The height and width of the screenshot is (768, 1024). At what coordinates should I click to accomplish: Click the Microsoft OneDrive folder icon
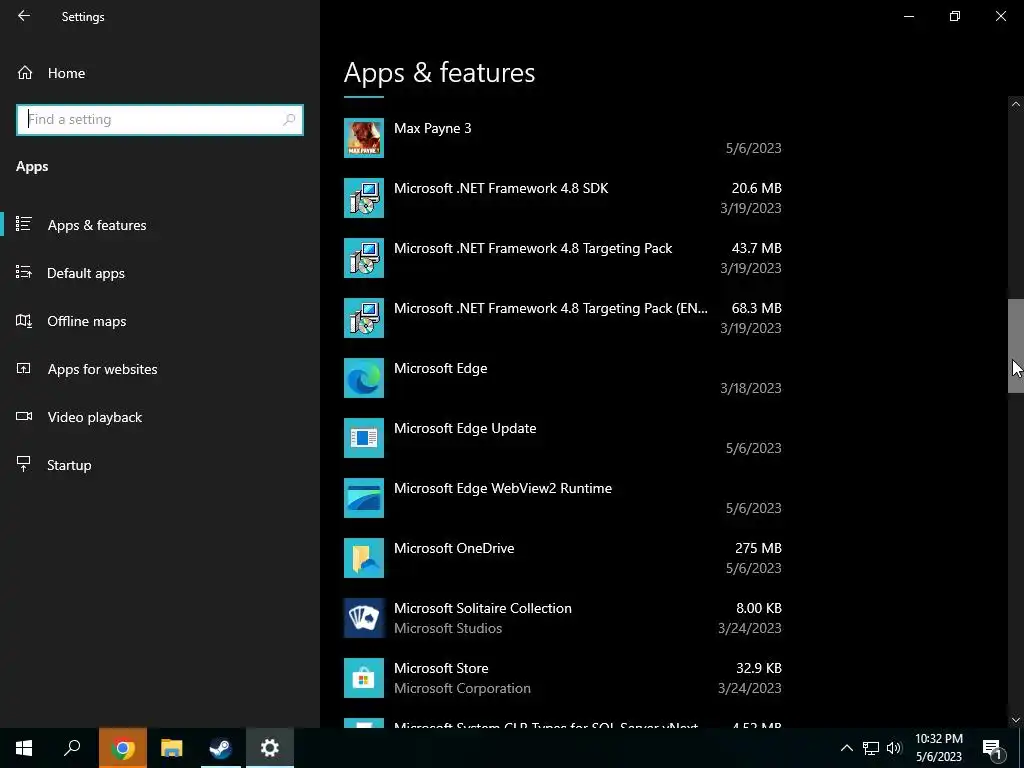coord(364,558)
